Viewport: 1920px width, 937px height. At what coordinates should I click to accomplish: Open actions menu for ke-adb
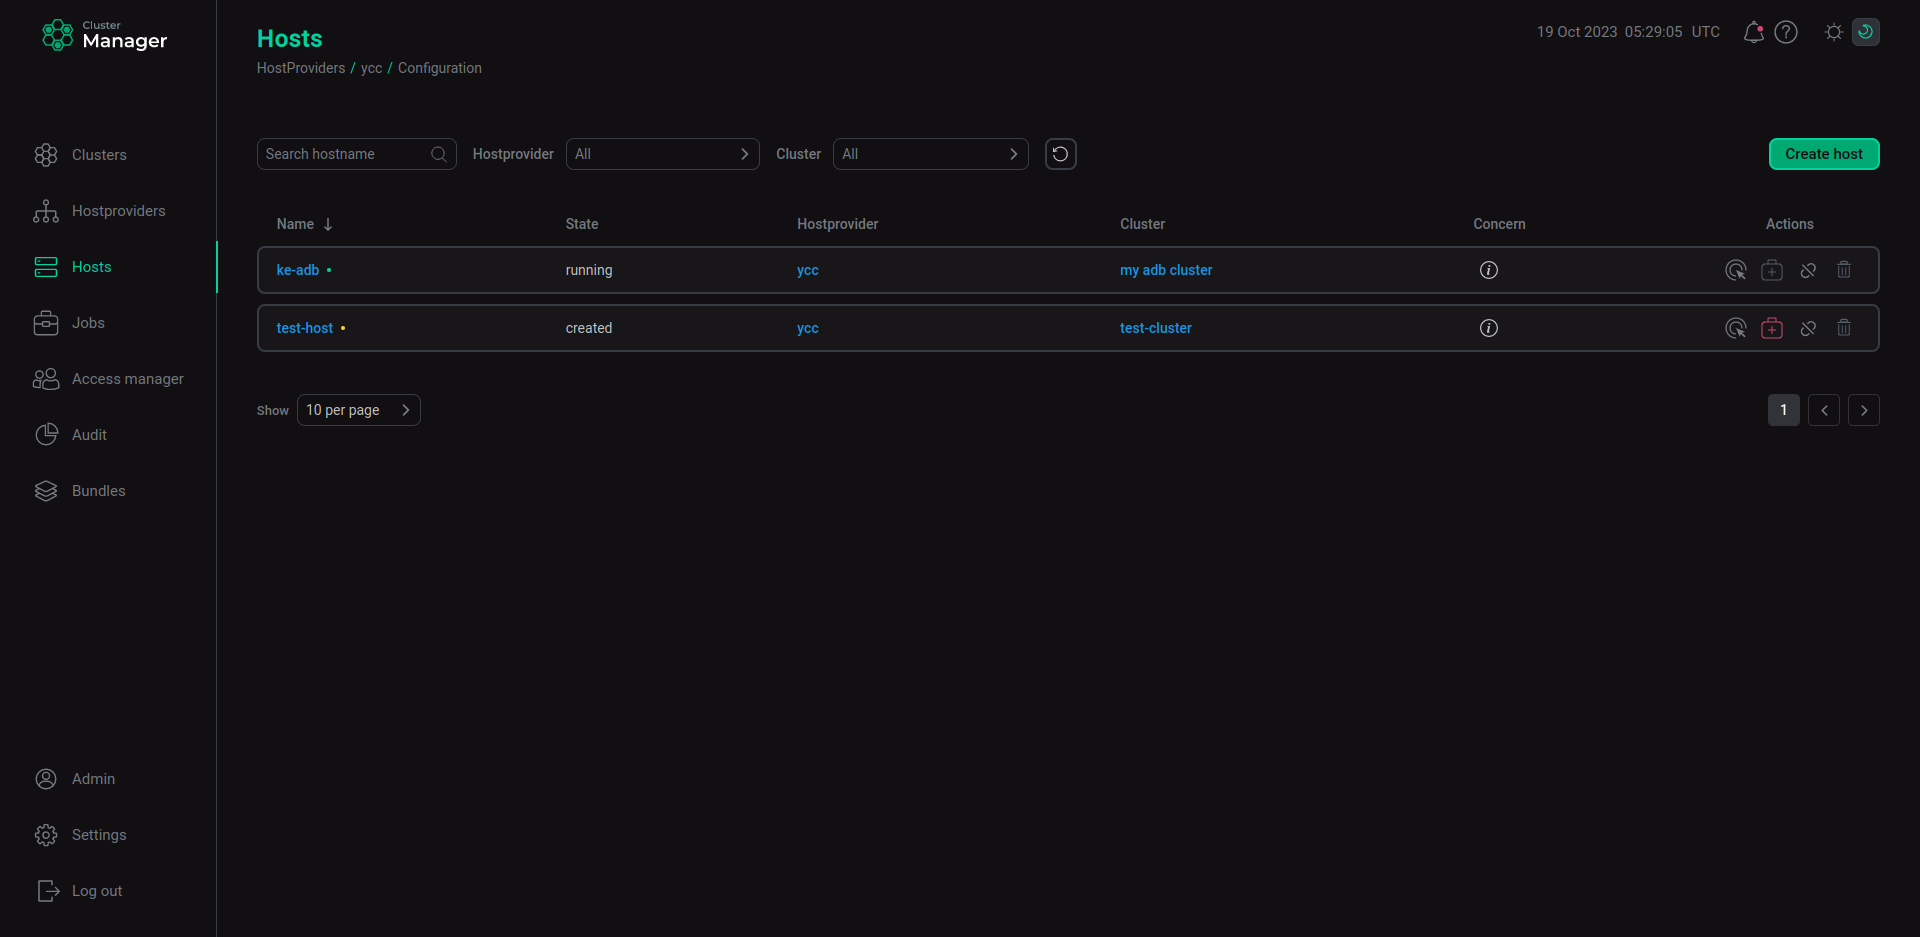(x=1736, y=270)
